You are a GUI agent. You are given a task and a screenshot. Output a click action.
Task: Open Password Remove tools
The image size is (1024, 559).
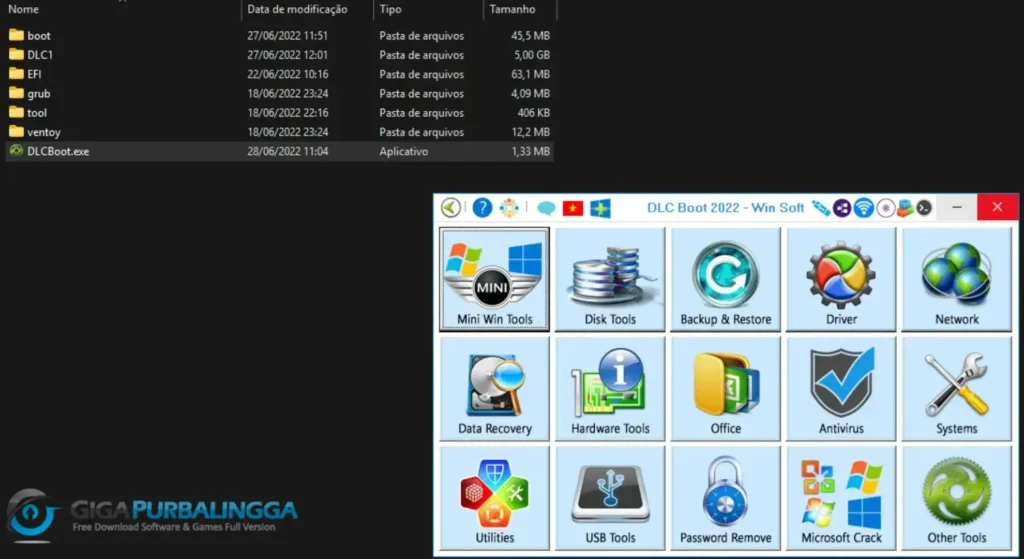point(726,498)
